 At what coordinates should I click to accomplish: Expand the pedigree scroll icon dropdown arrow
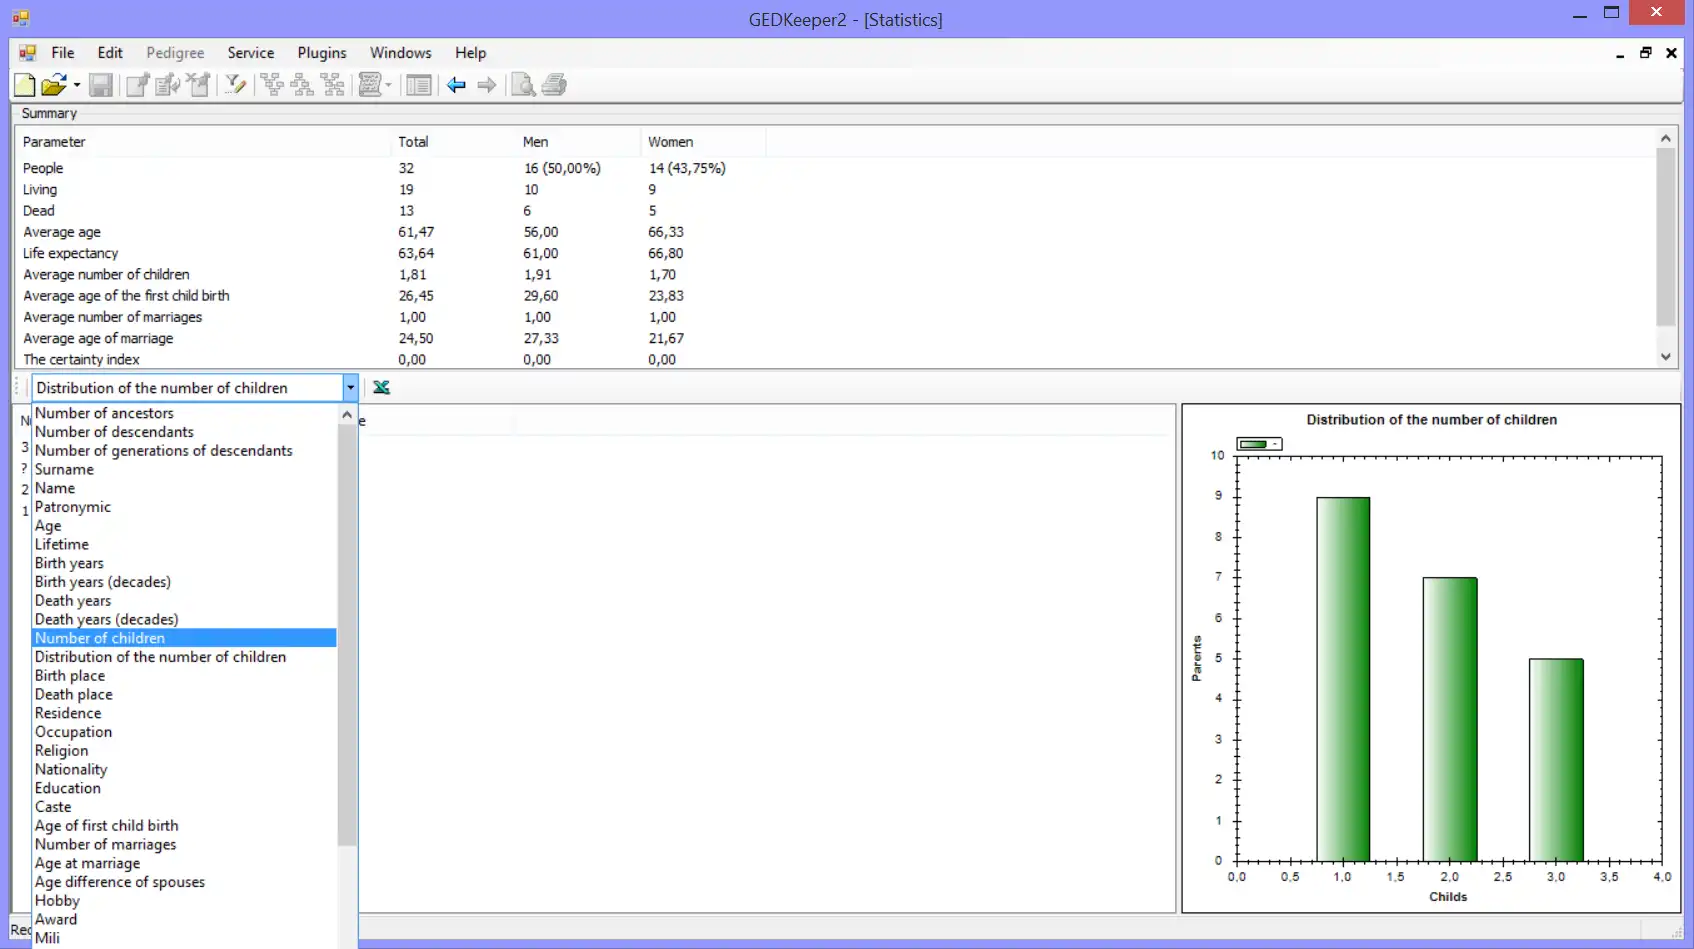pos(388,85)
